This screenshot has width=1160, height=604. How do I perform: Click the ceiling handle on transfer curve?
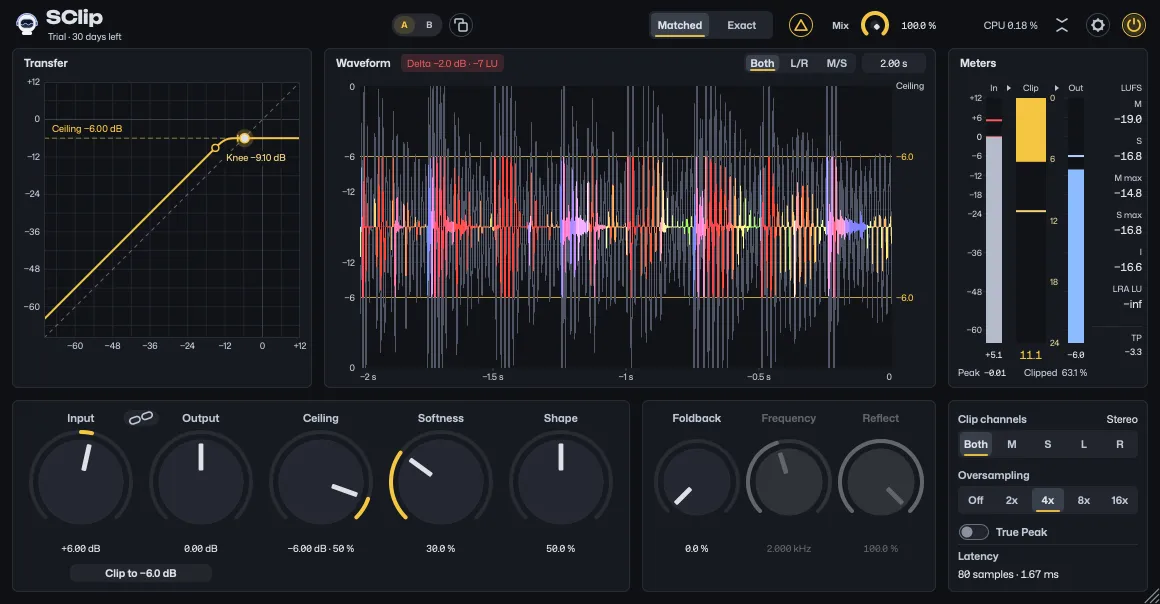(244, 138)
